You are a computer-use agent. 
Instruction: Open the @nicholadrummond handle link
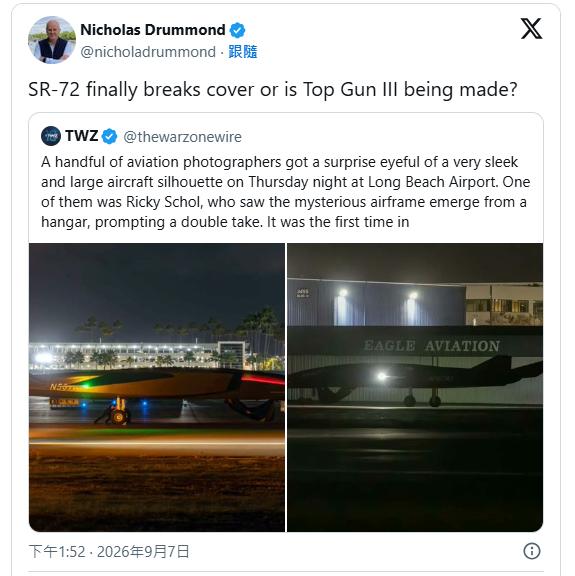point(148,52)
